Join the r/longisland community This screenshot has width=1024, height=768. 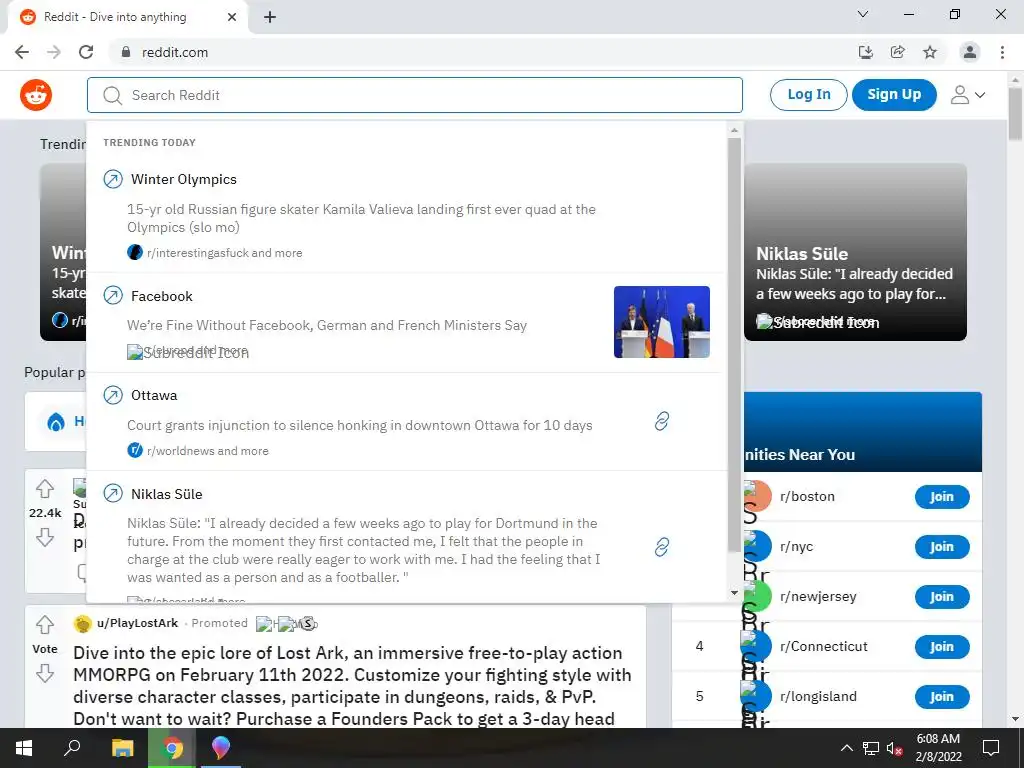[942, 697]
